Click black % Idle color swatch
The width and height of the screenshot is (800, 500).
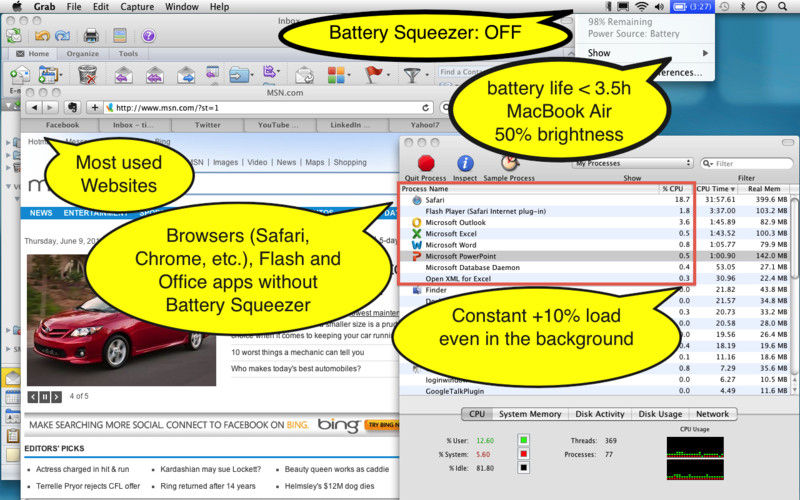tap(523, 468)
